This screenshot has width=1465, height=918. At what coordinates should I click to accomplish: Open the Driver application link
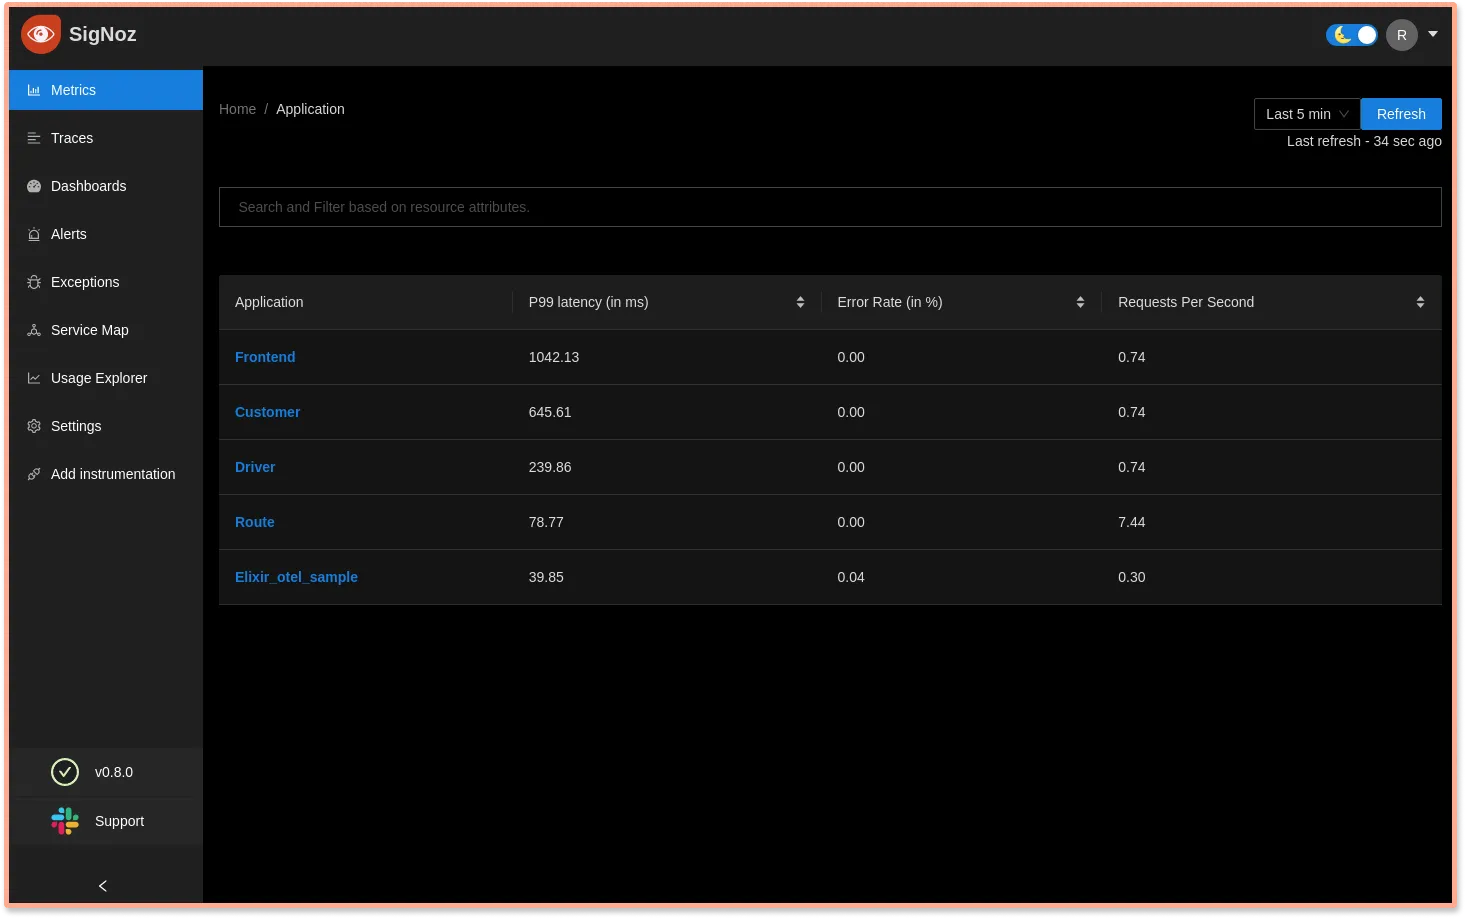point(255,467)
